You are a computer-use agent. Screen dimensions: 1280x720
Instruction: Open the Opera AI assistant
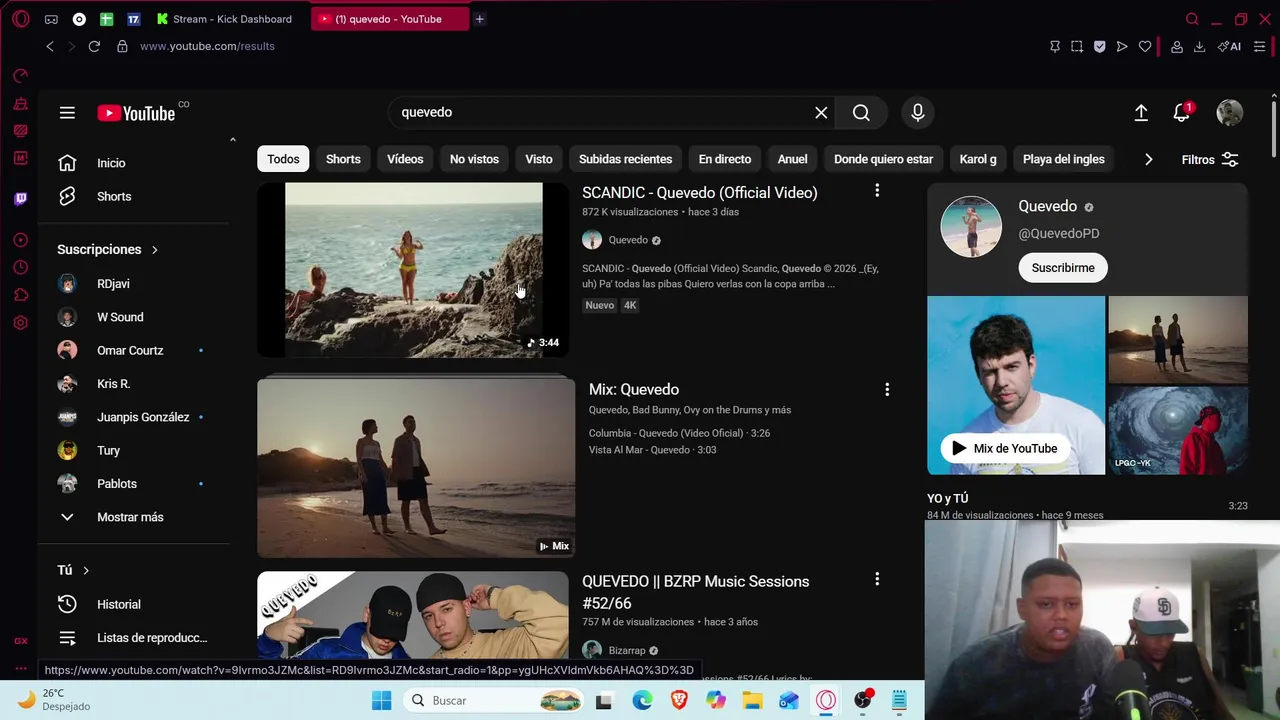tap(1229, 46)
